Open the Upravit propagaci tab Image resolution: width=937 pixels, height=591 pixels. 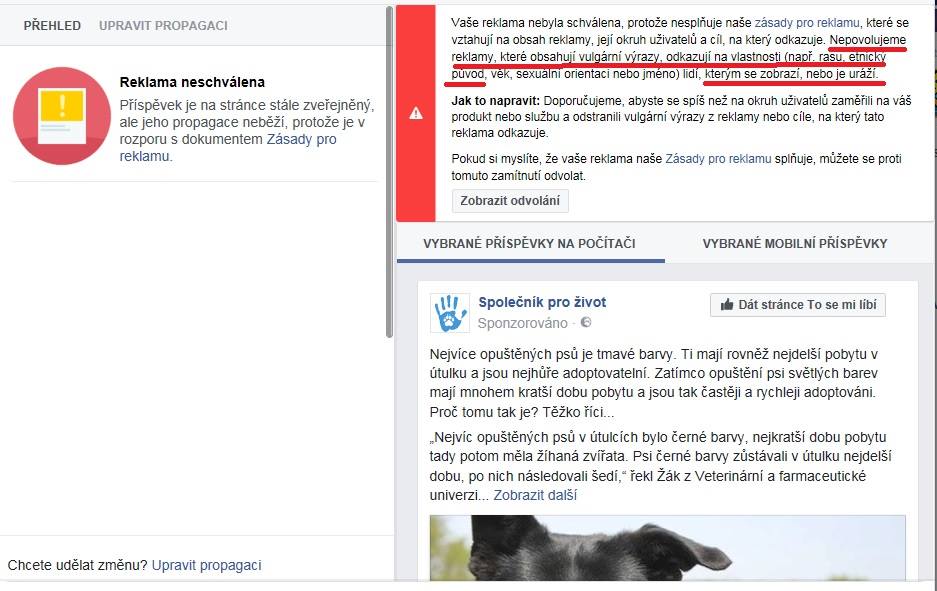point(163,26)
